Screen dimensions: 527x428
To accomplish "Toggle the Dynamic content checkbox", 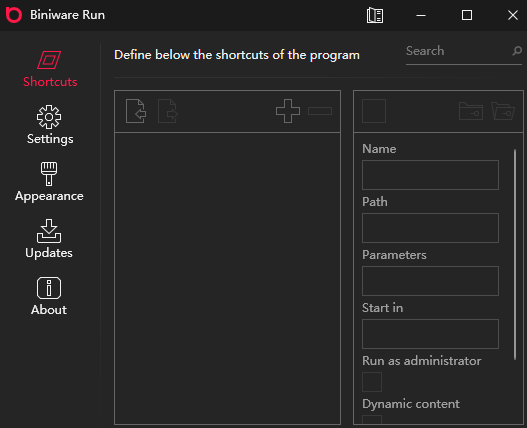I will point(372,420).
